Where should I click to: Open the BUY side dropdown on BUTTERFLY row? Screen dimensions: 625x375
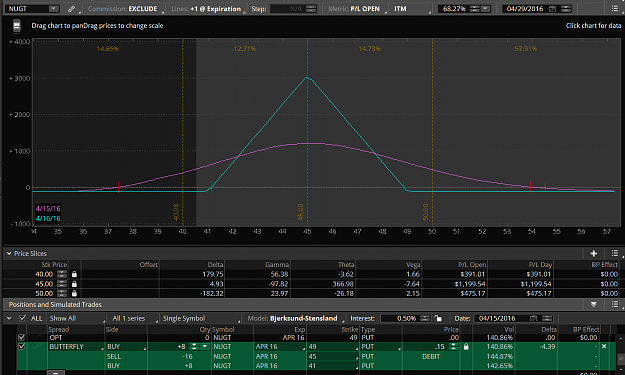point(126,347)
